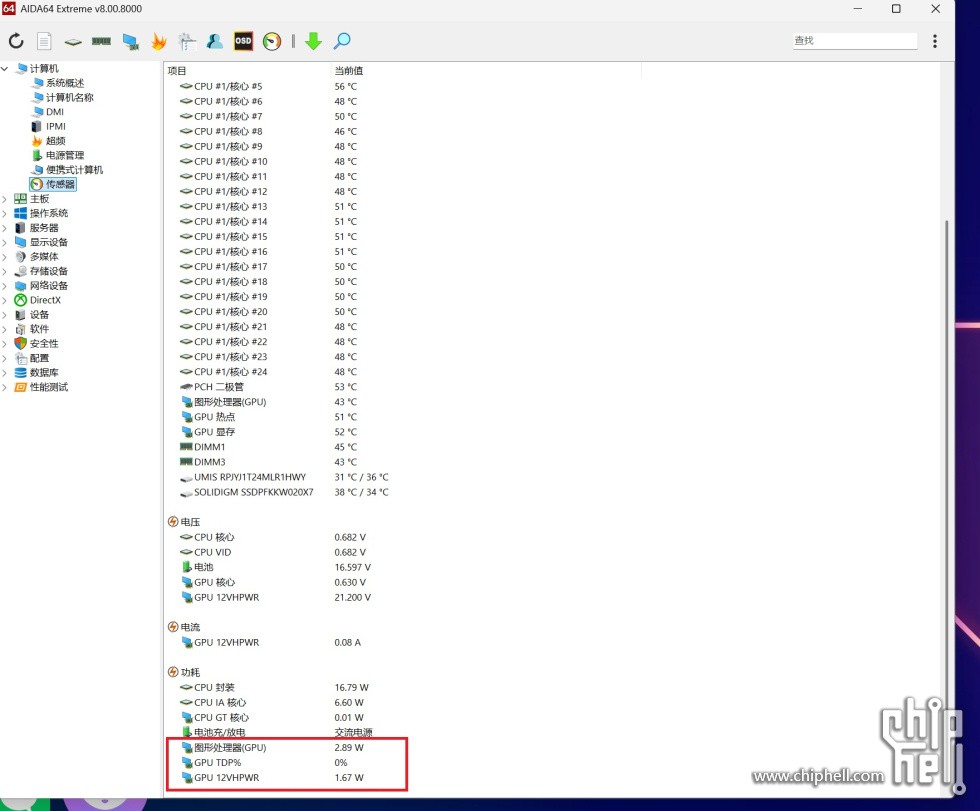Click the 查找 search input field
Viewport: 980px width, 811px height.
coord(853,41)
